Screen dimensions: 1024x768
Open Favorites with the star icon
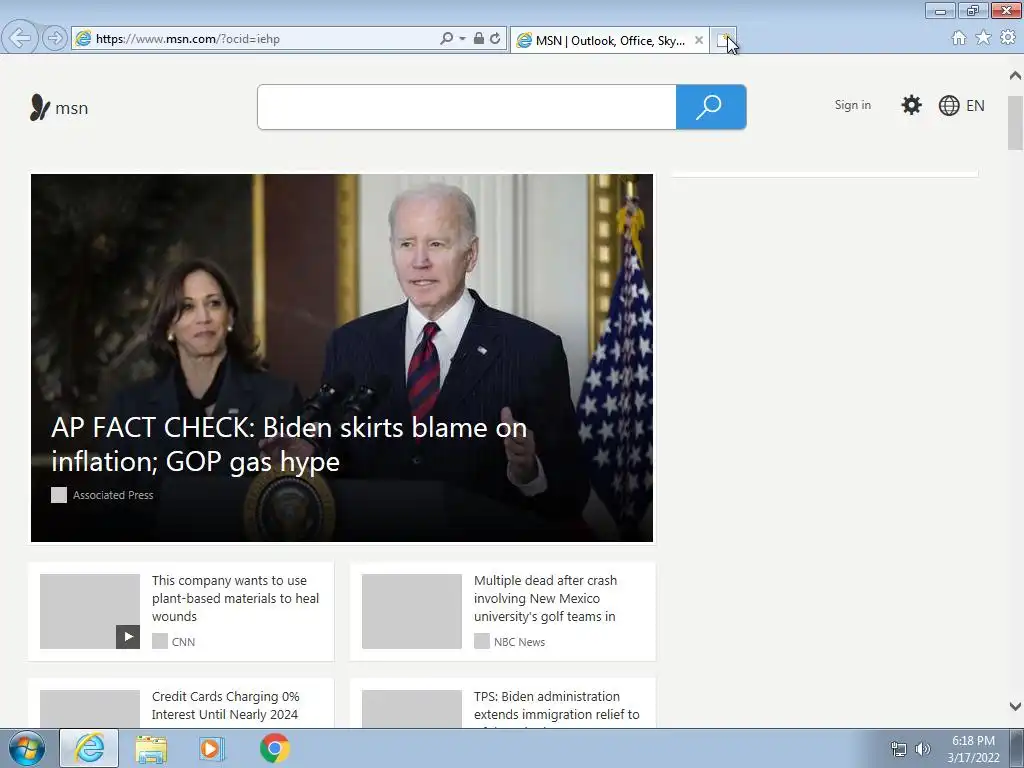pyautogui.click(x=983, y=38)
